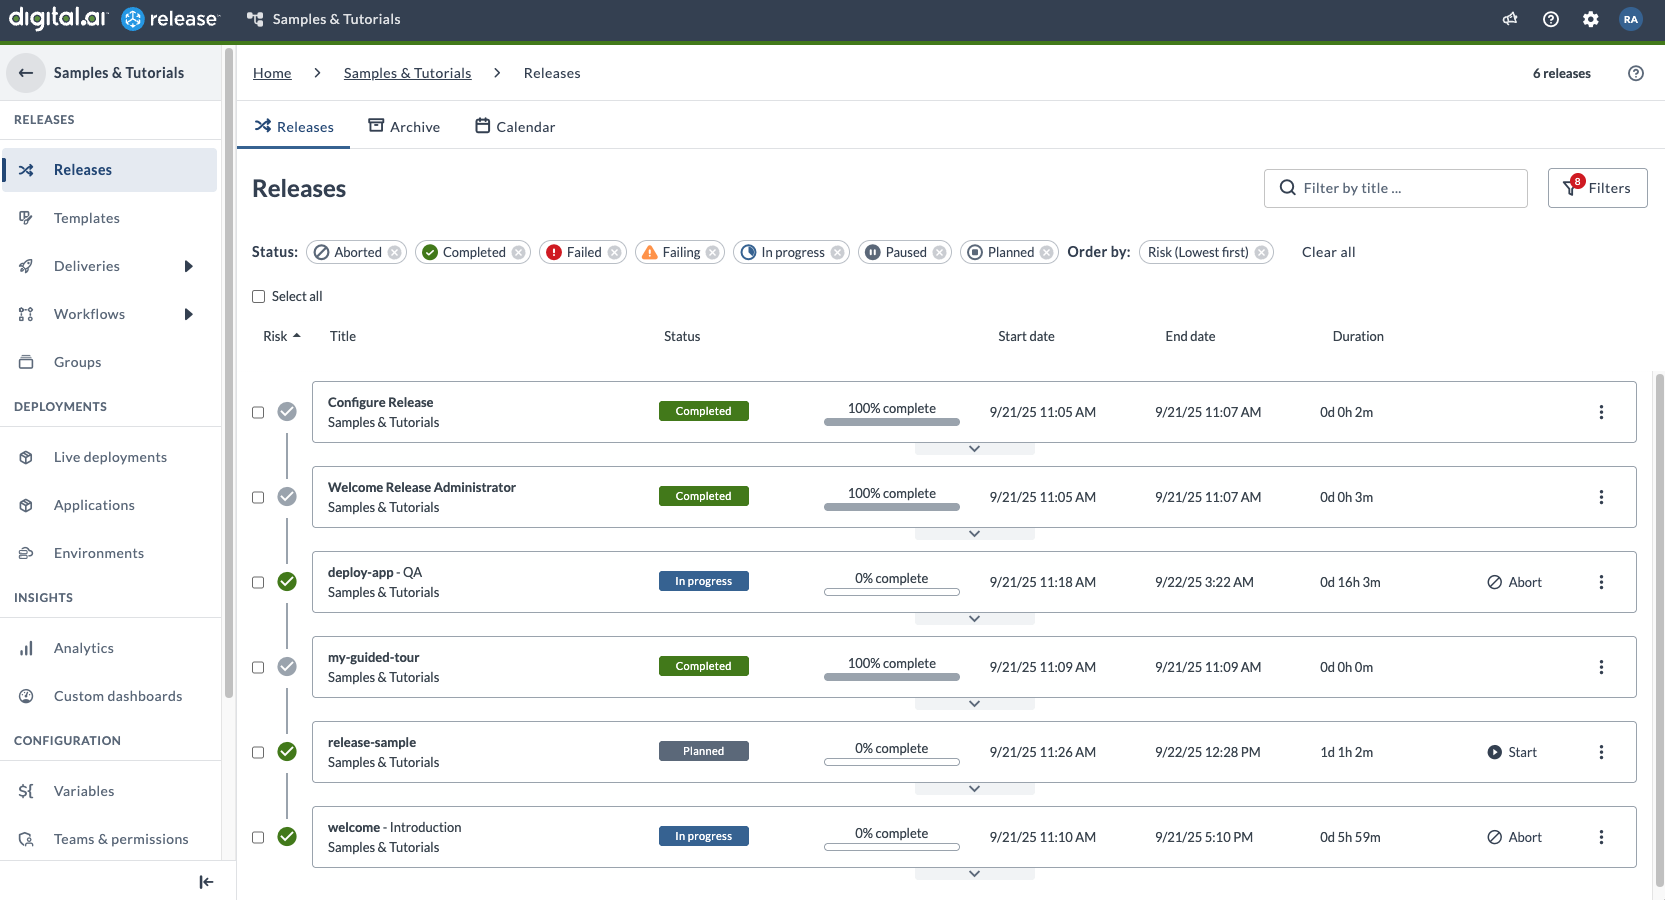Click the announcements megaphone icon
This screenshot has height=900, width=1665.
coord(1510,19)
